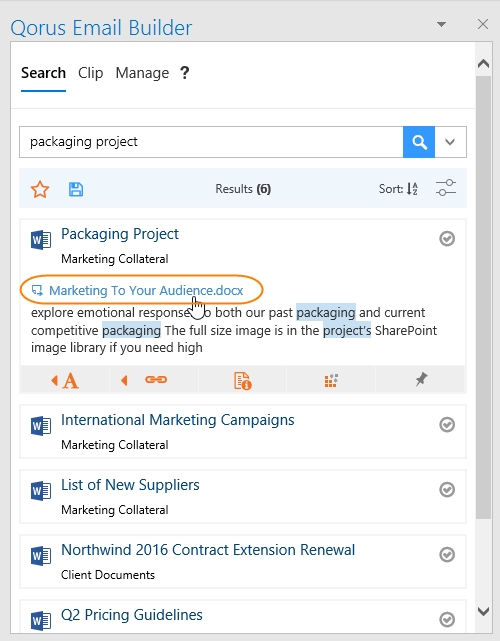
Task: Switch to the Clip tab
Action: 90,73
